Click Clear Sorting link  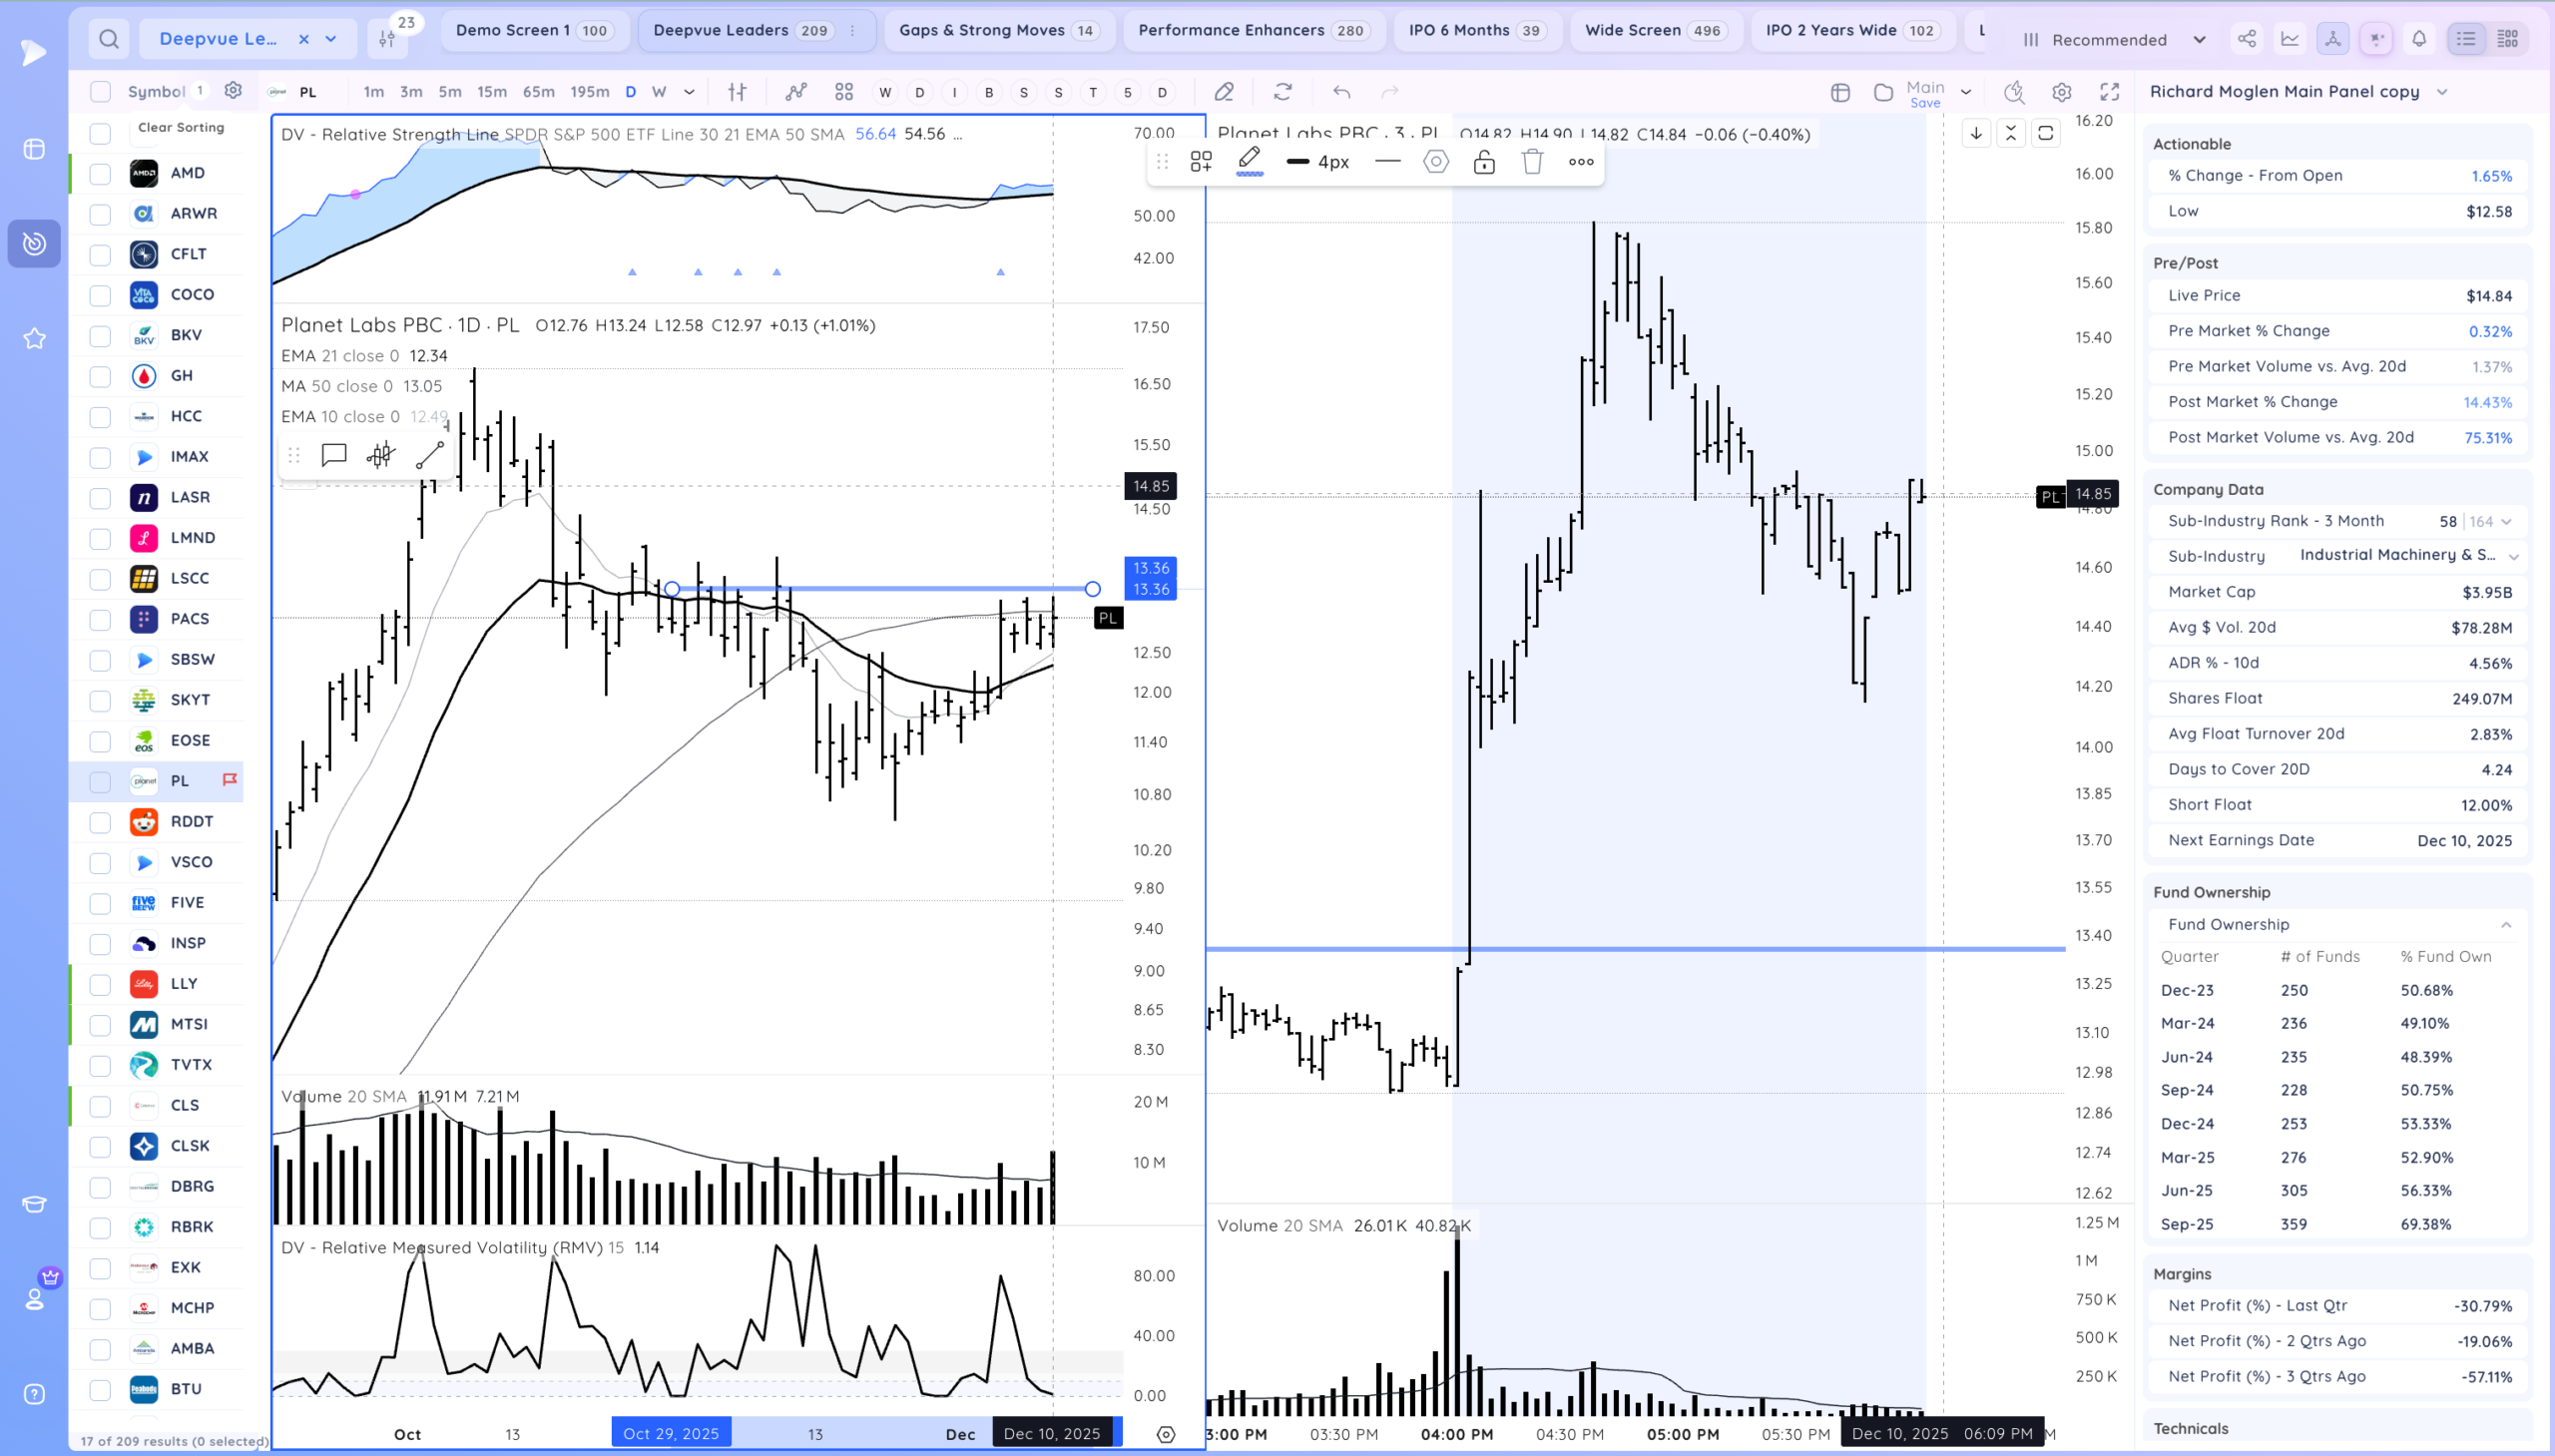click(x=181, y=127)
